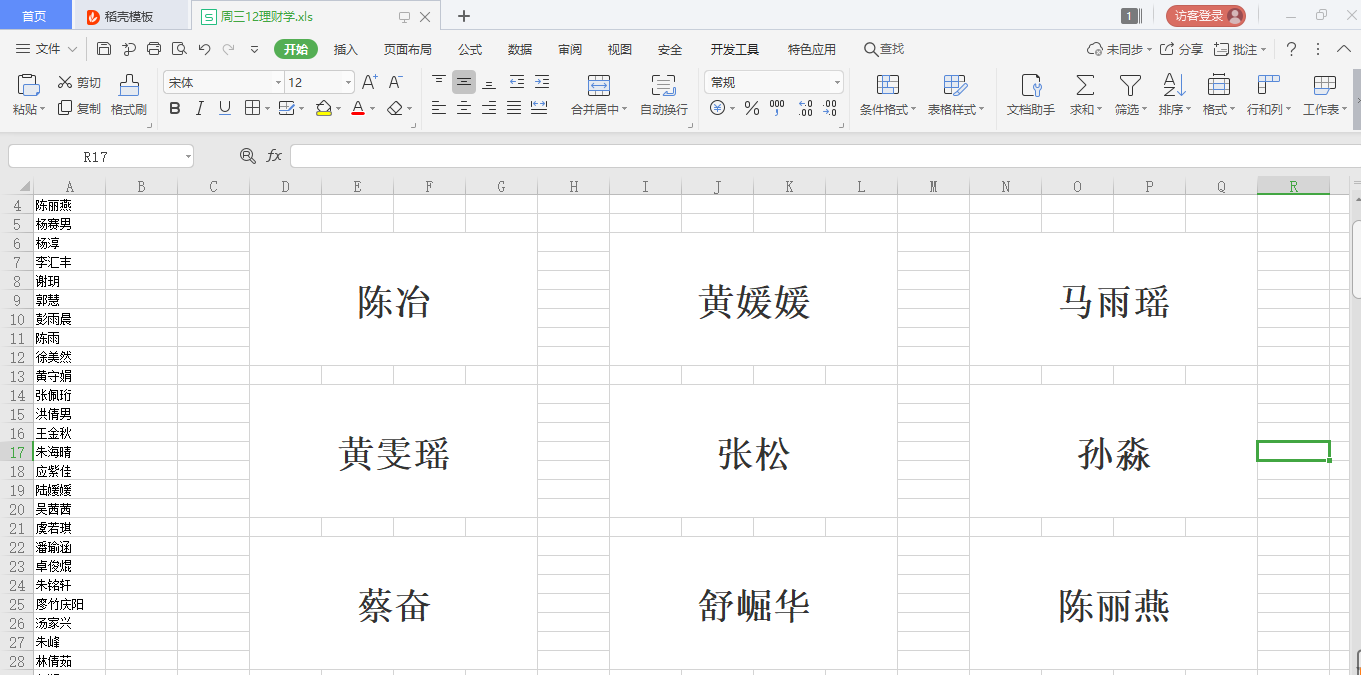Click the Filter (筛选) funnel icon
The height and width of the screenshot is (675, 1361).
click(x=1130, y=85)
